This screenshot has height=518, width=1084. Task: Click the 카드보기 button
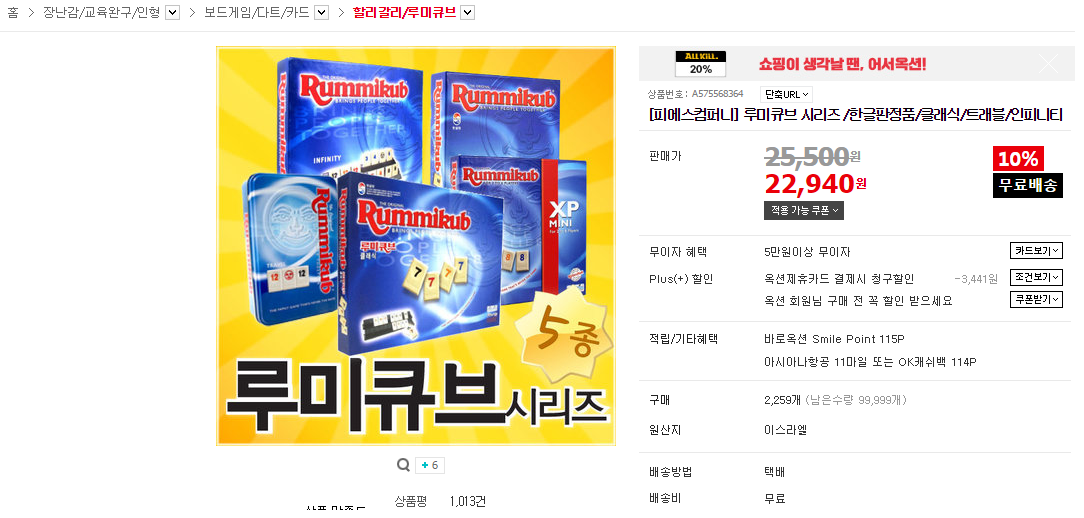tap(1036, 251)
